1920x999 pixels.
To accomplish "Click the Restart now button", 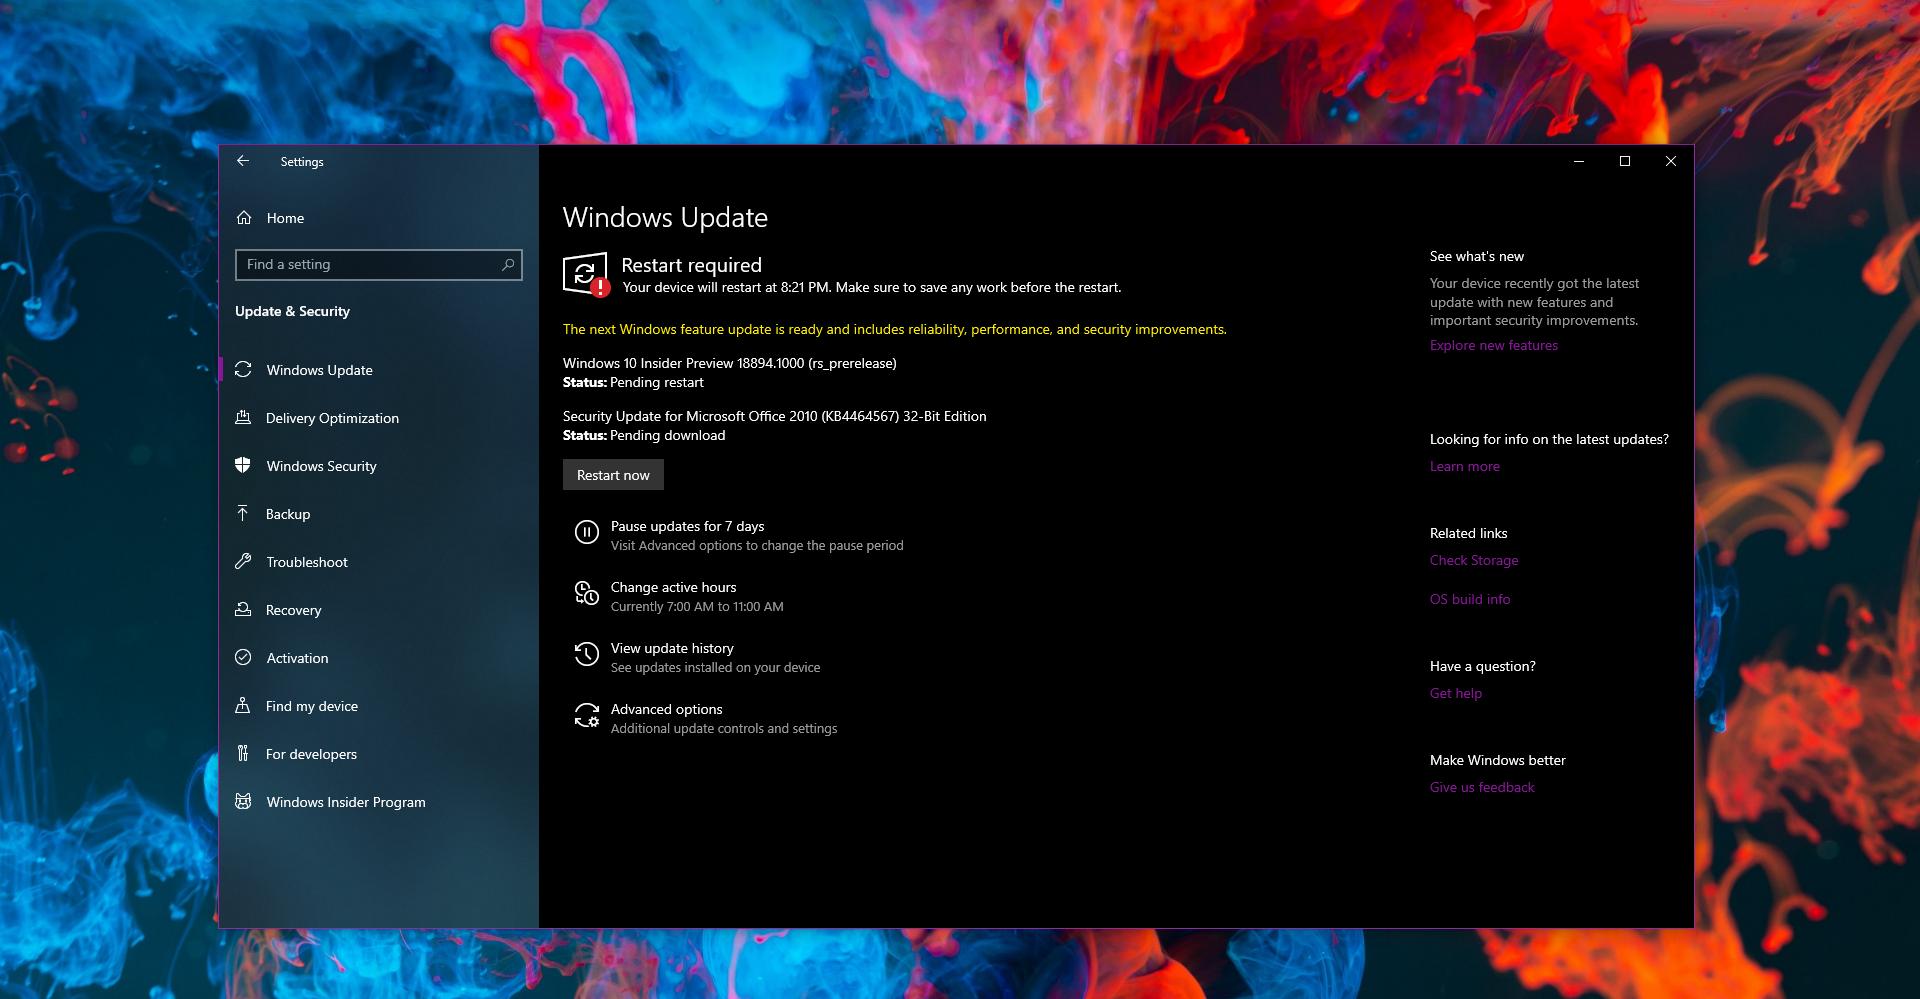I will point(613,475).
